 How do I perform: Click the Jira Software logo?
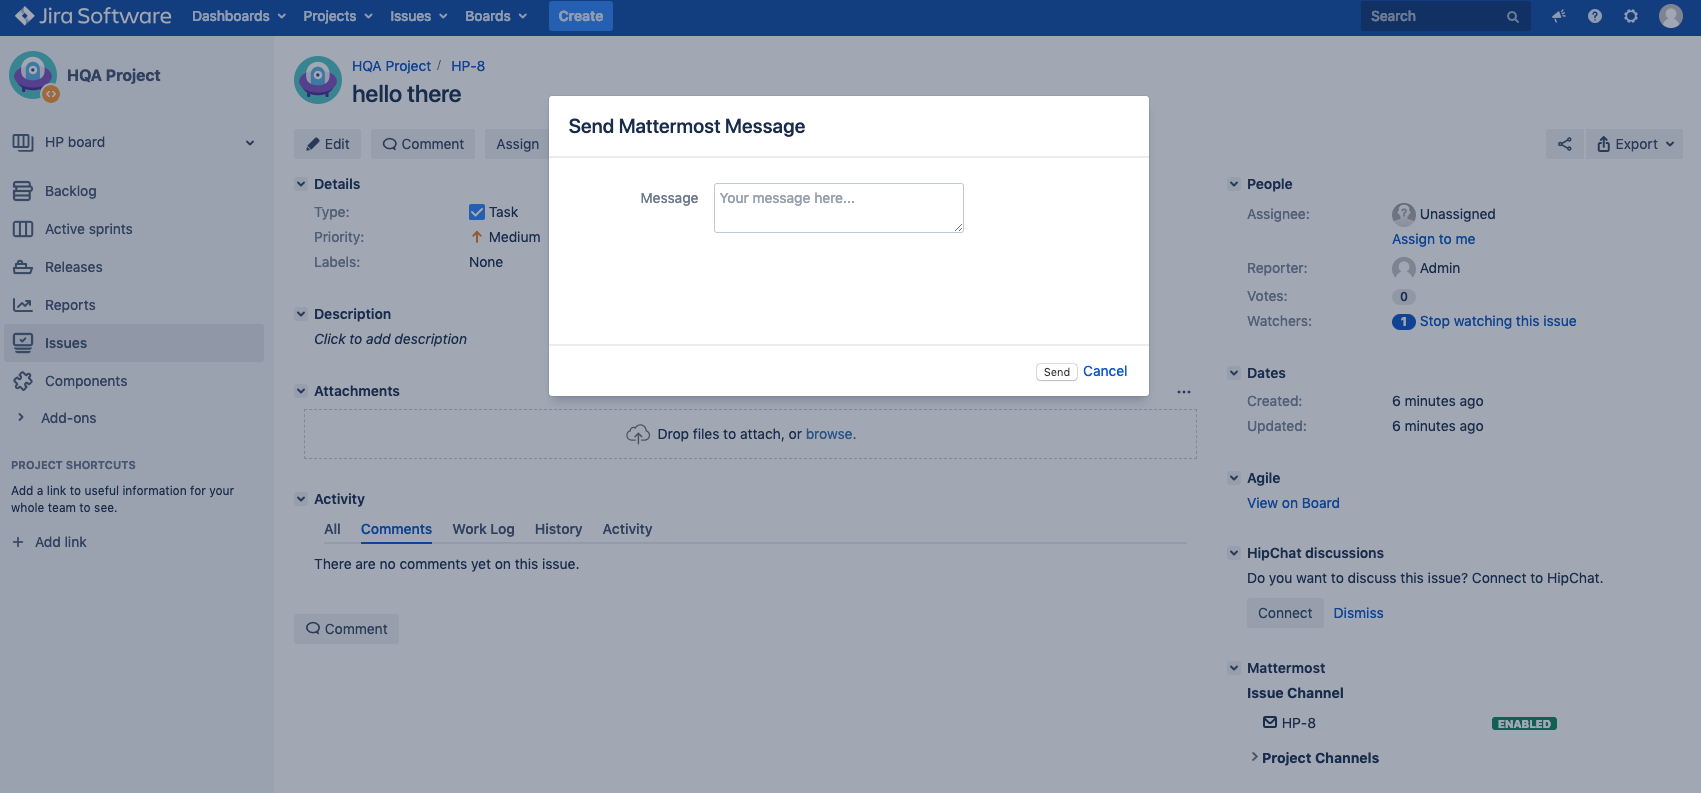93,16
